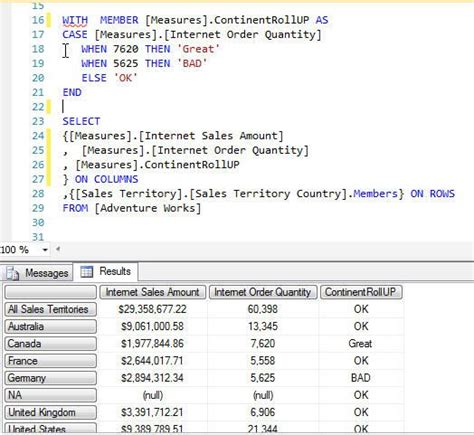Click the SELECT keyword on line 23
Screen dimensions: 474x435
(x=81, y=121)
